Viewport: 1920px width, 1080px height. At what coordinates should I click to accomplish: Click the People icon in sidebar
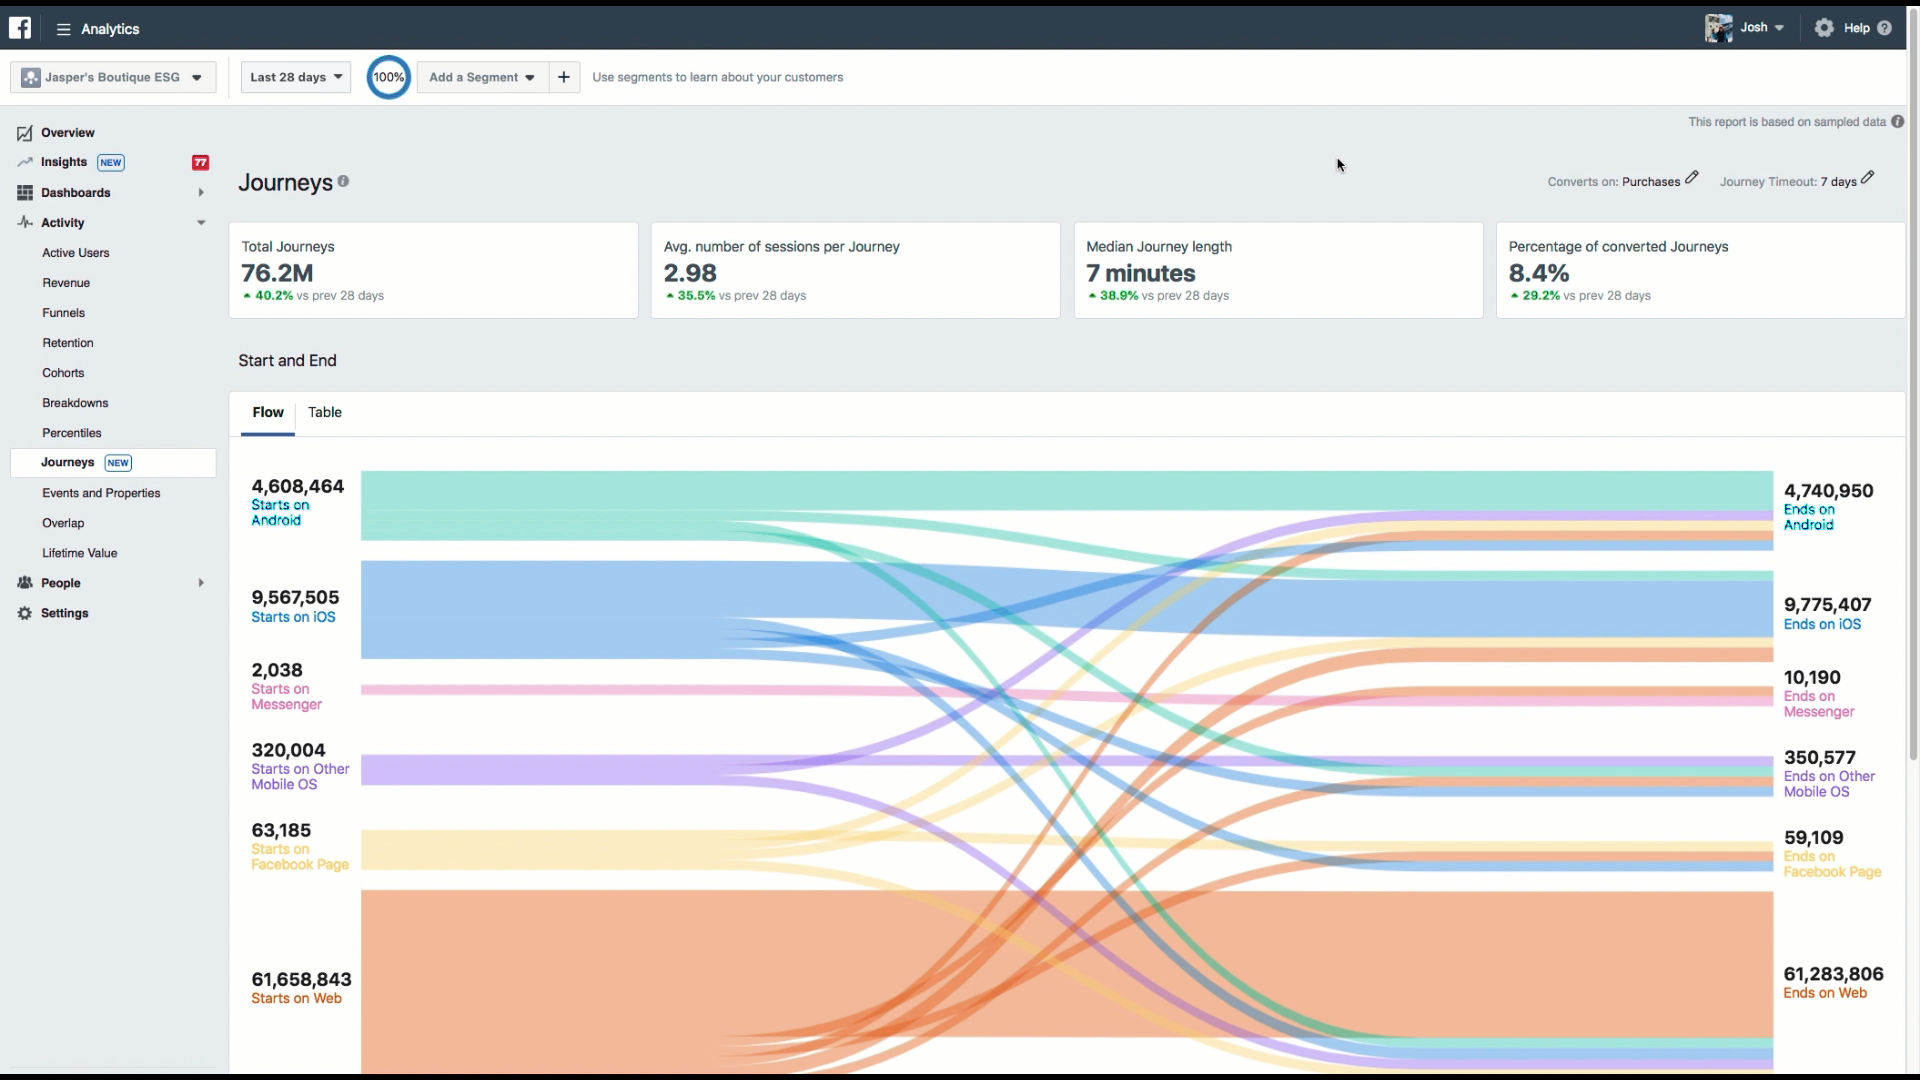coord(24,582)
